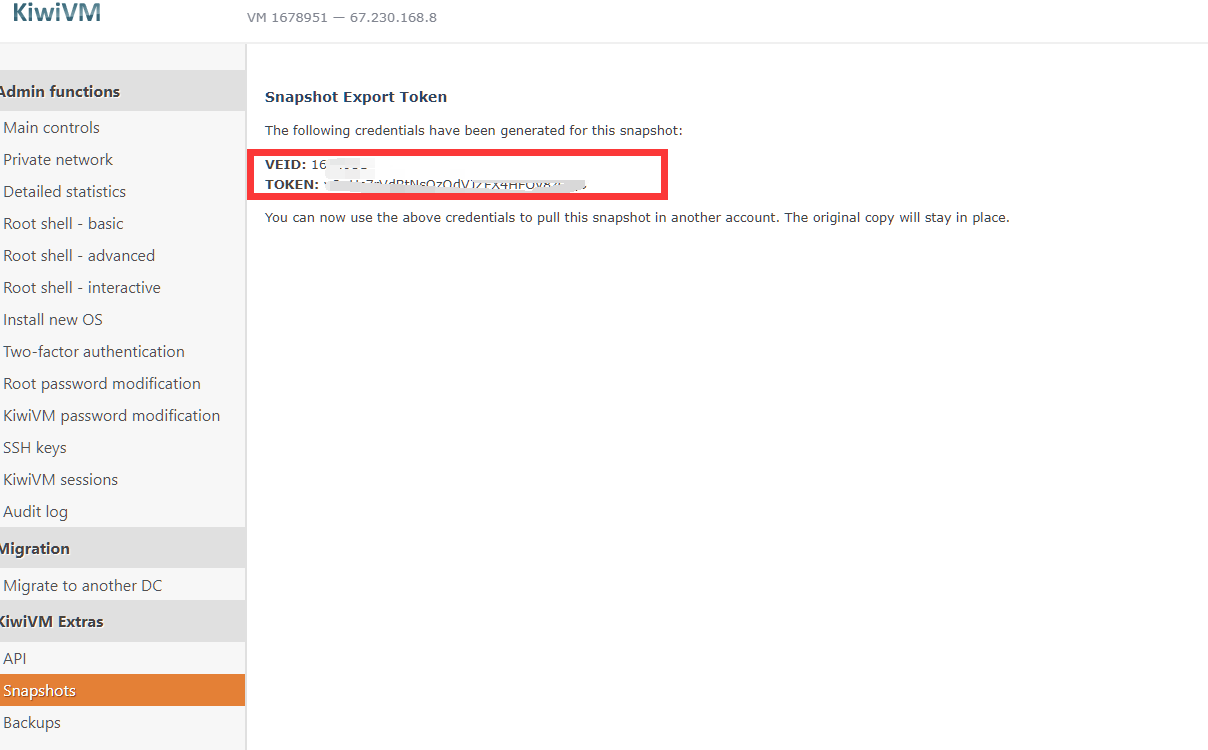Go to Root password modification

click(x=102, y=384)
